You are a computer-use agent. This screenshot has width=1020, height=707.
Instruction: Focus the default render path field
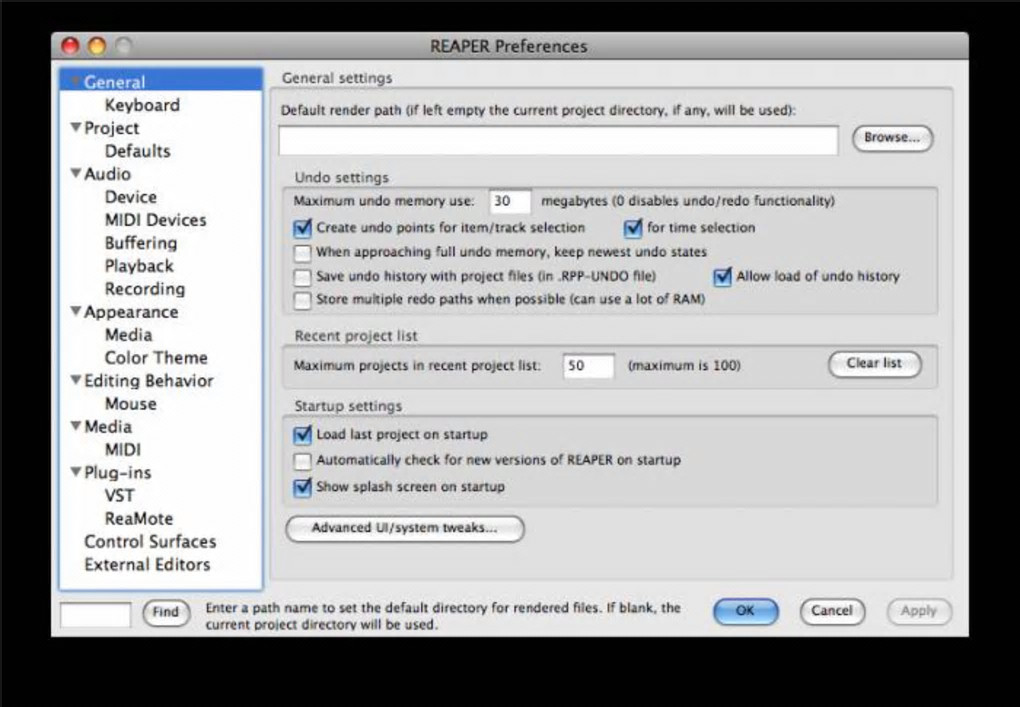558,140
